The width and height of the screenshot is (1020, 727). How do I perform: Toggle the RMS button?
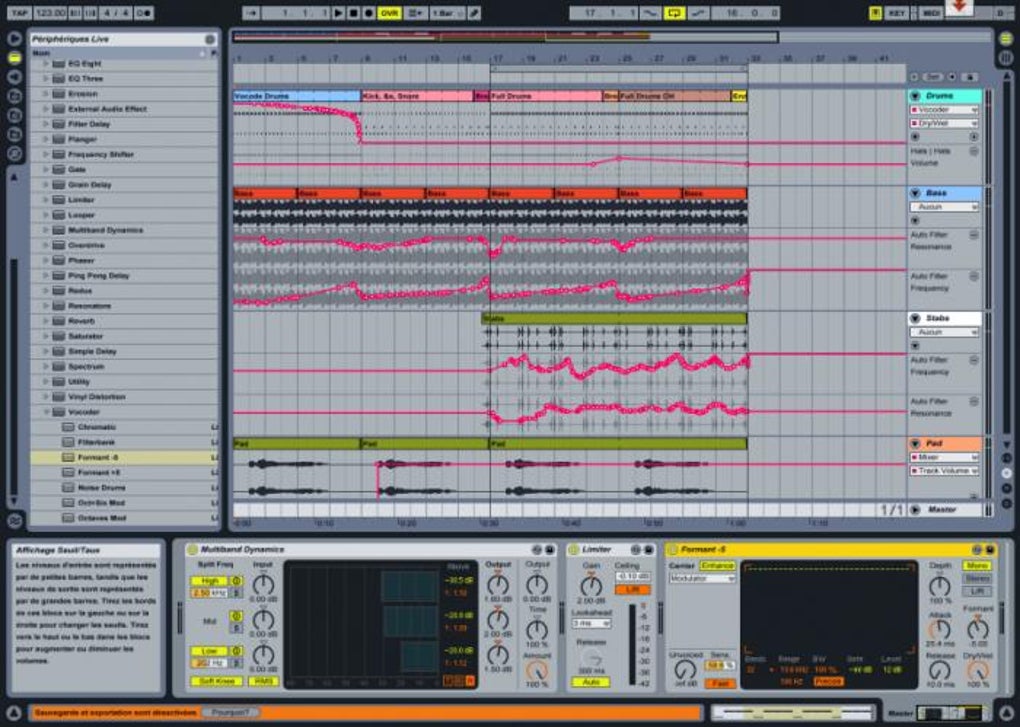263,681
